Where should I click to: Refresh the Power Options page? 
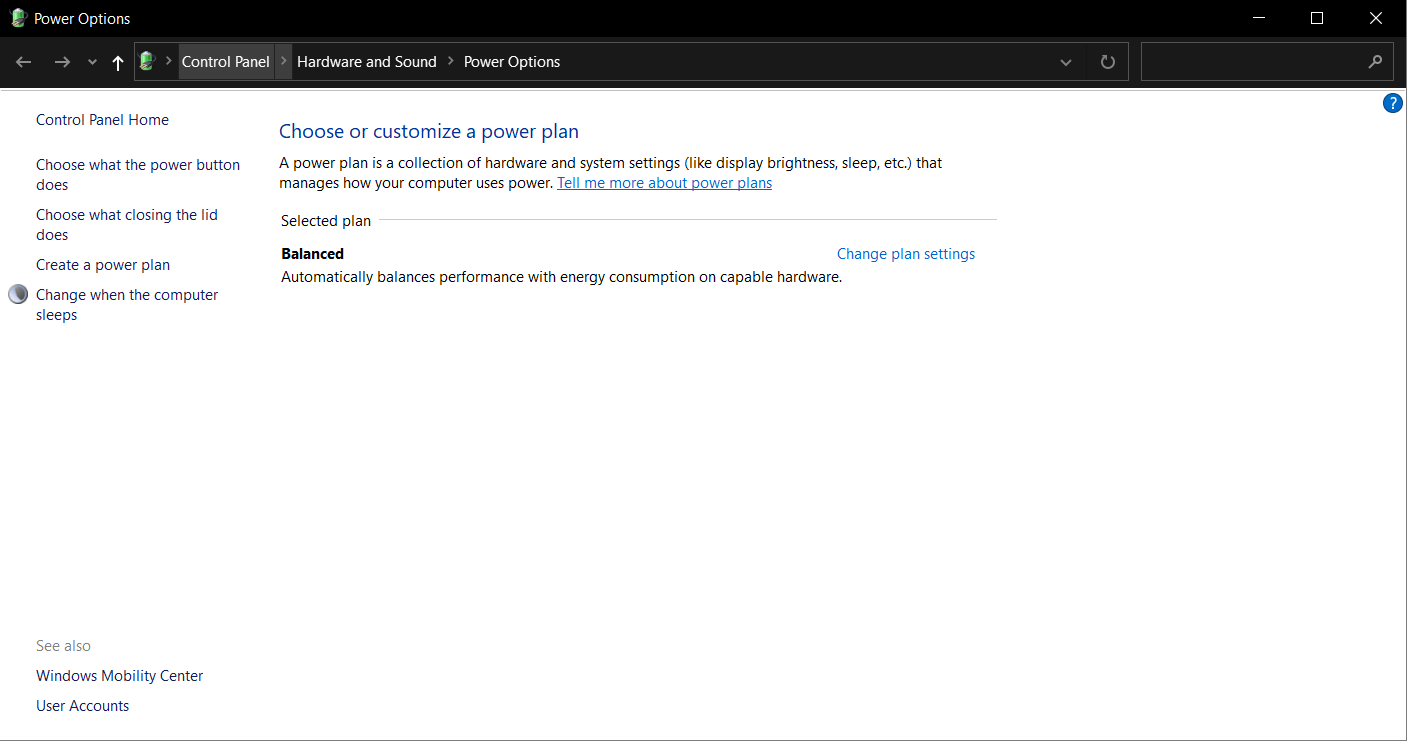click(1107, 62)
